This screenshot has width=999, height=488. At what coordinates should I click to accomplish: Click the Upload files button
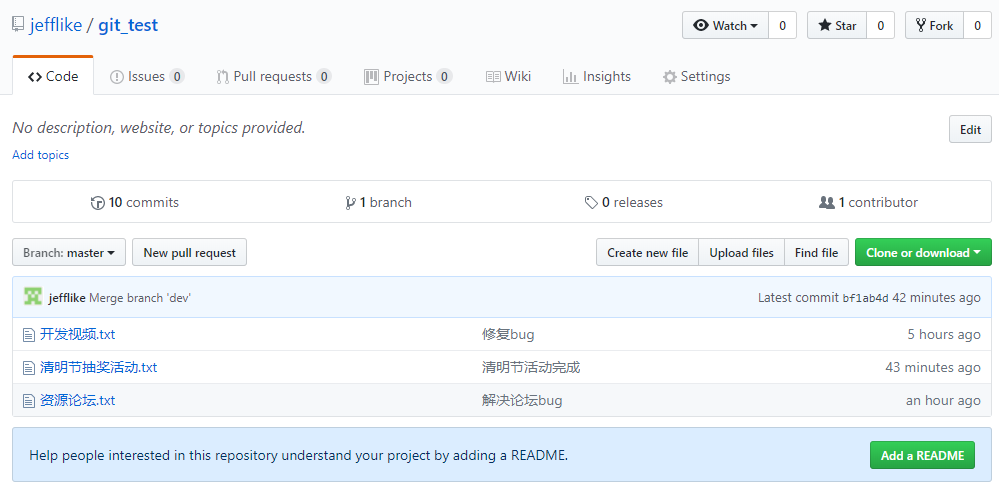[x=742, y=252]
